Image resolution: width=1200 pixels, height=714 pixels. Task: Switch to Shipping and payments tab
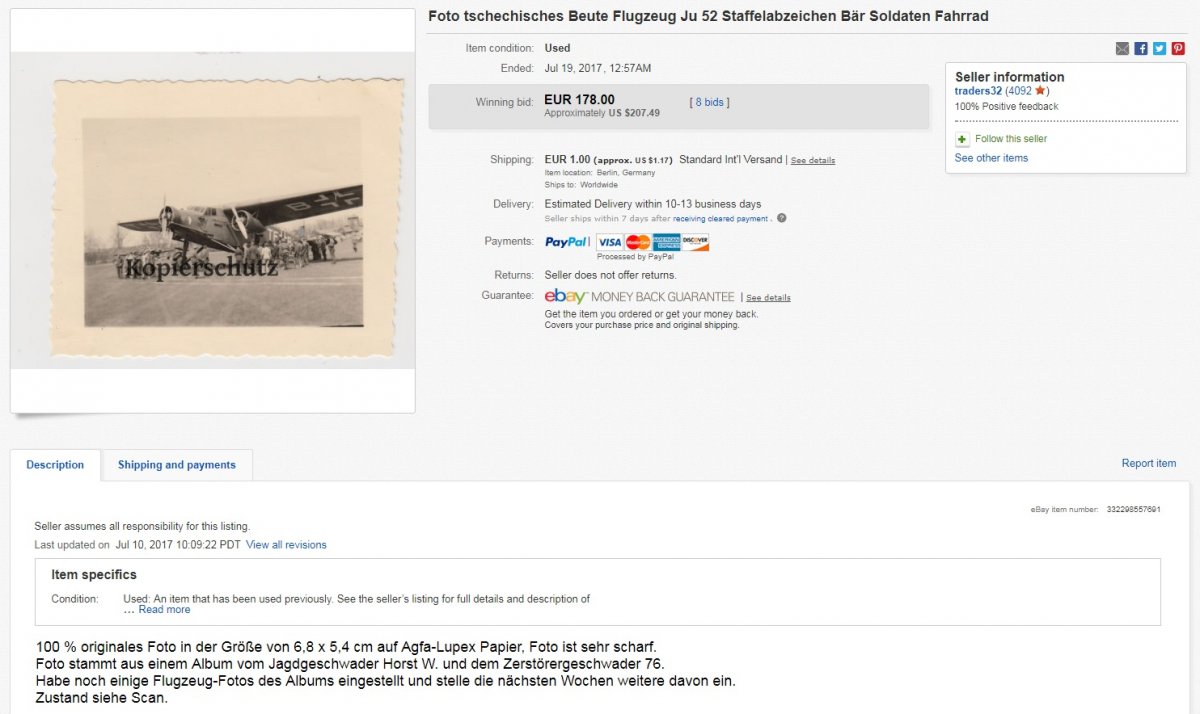click(177, 465)
